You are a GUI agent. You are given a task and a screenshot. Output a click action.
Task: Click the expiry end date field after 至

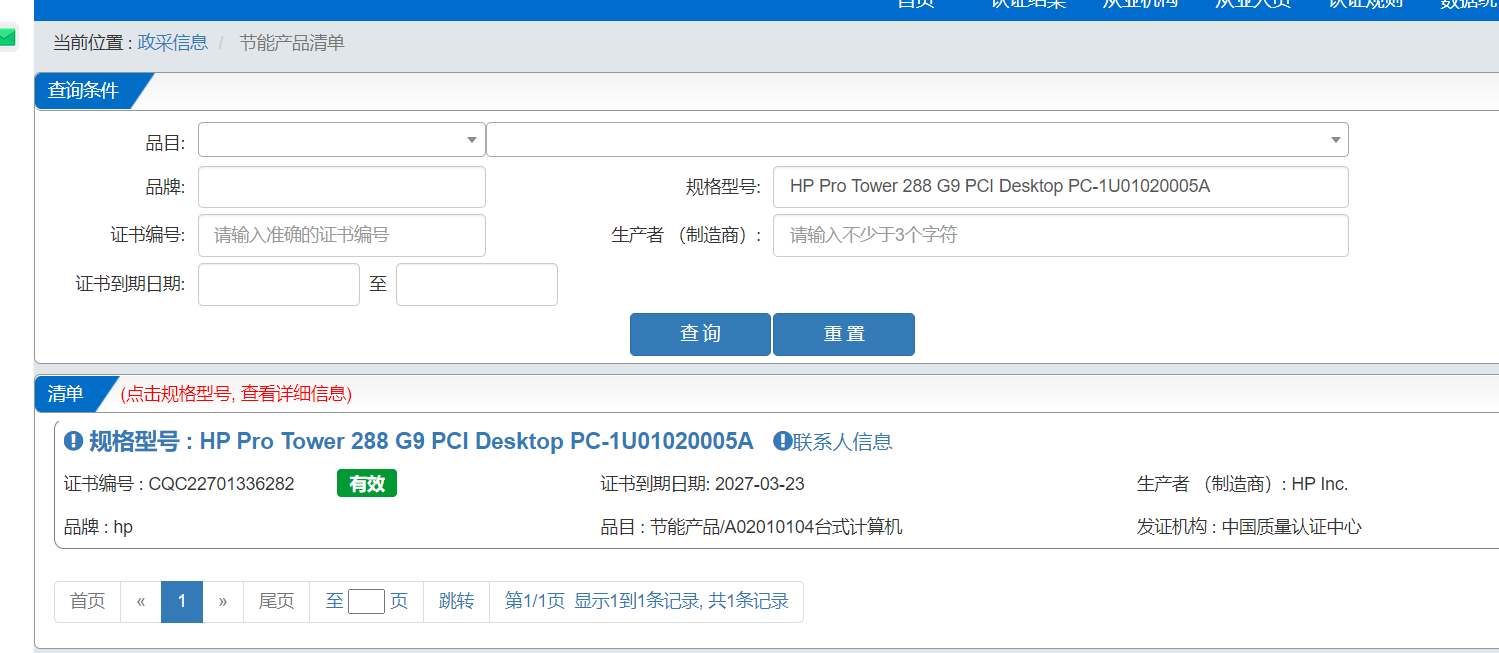(x=477, y=284)
